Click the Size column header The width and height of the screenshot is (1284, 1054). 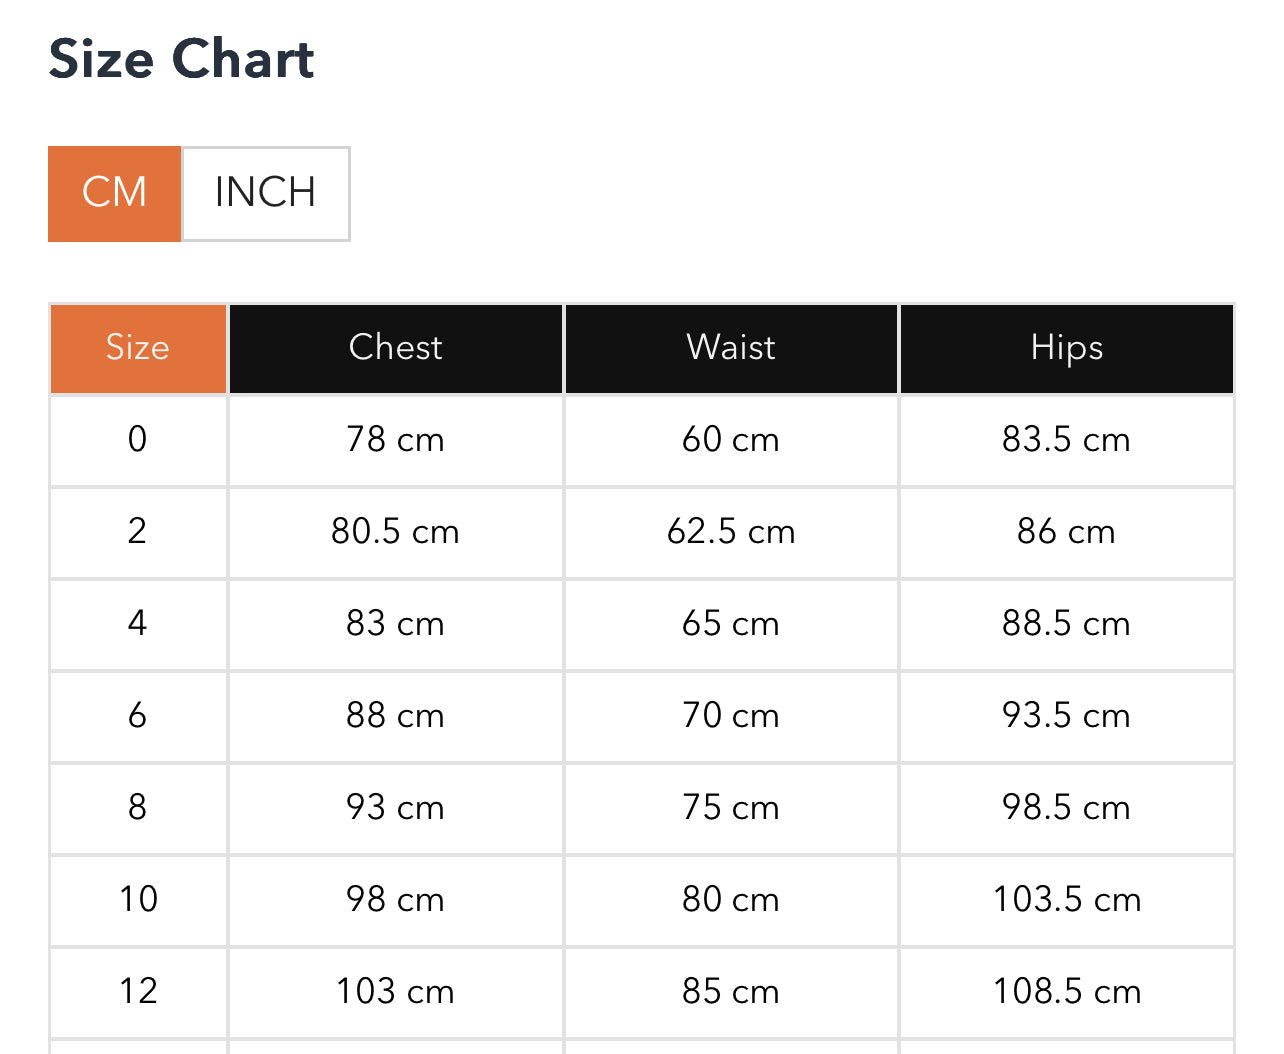(x=138, y=348)
